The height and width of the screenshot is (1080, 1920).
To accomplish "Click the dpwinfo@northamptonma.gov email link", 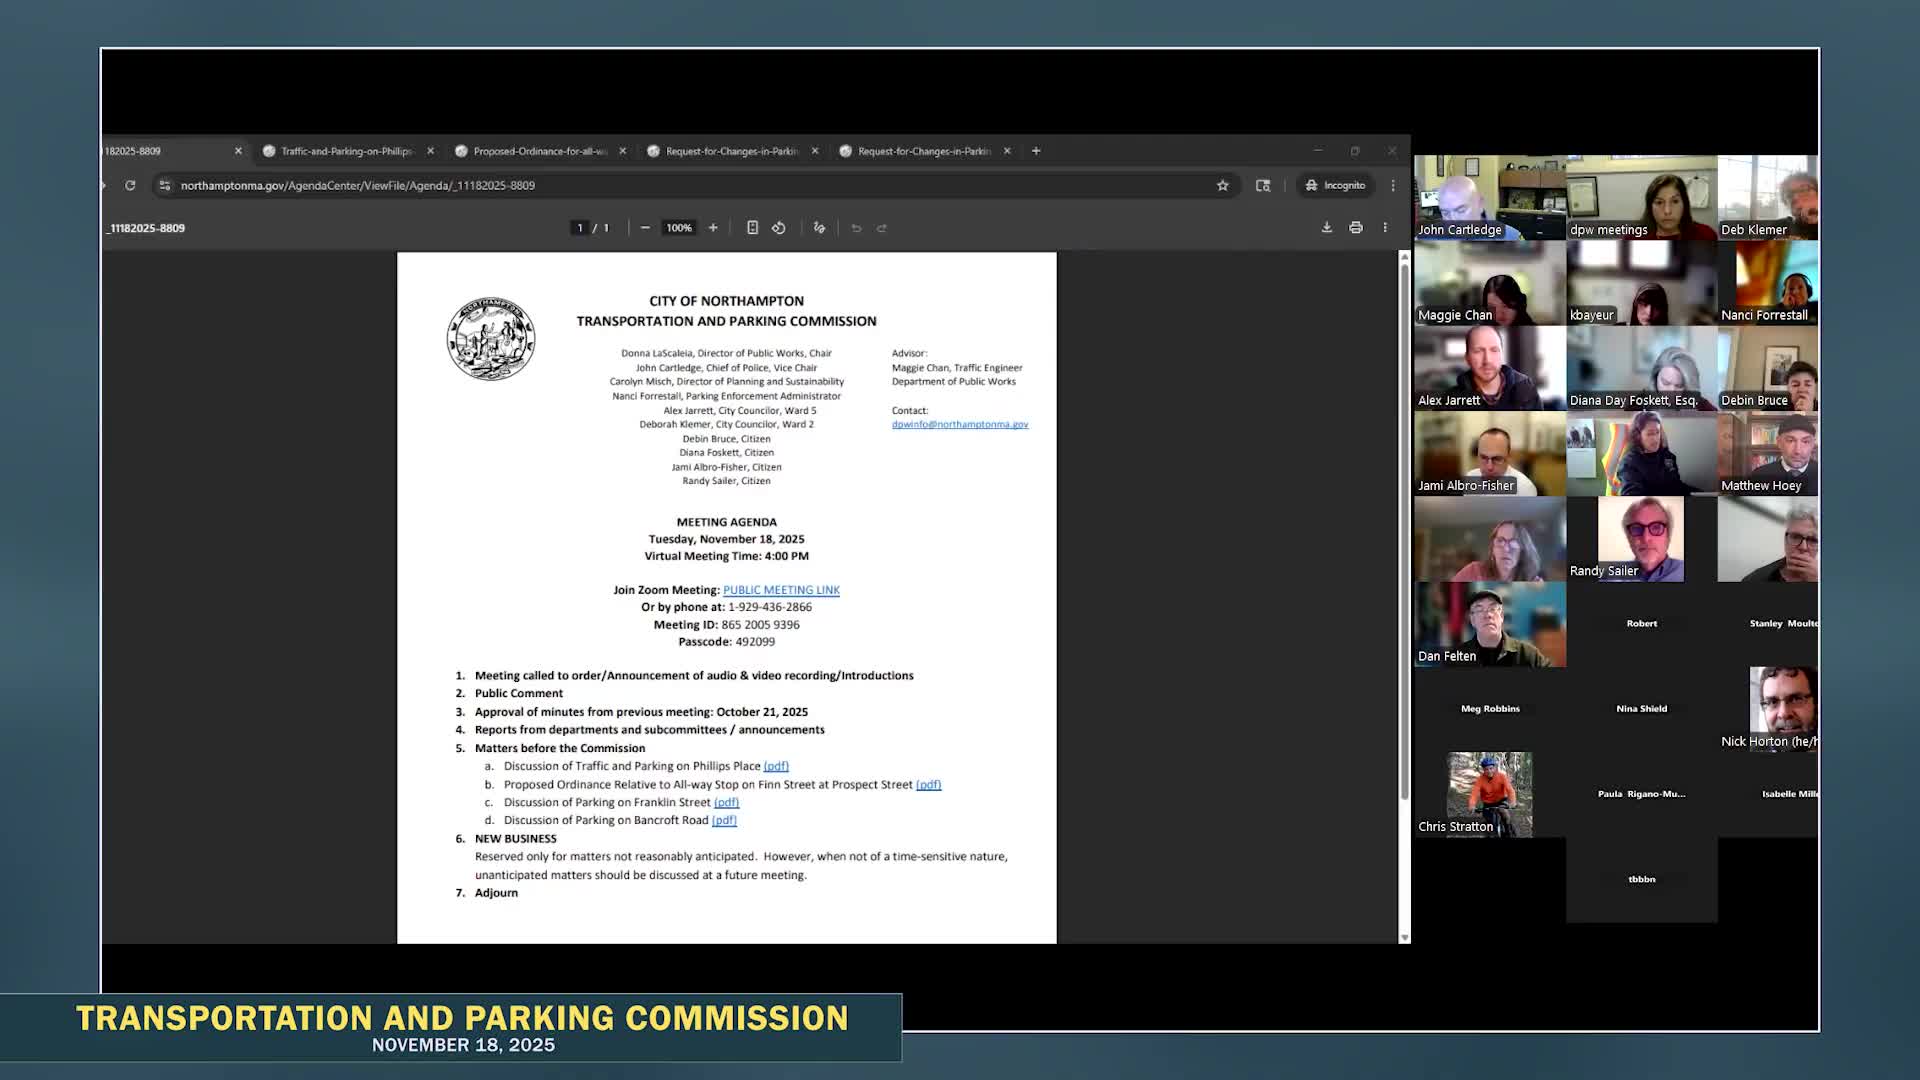I will 959,424.
